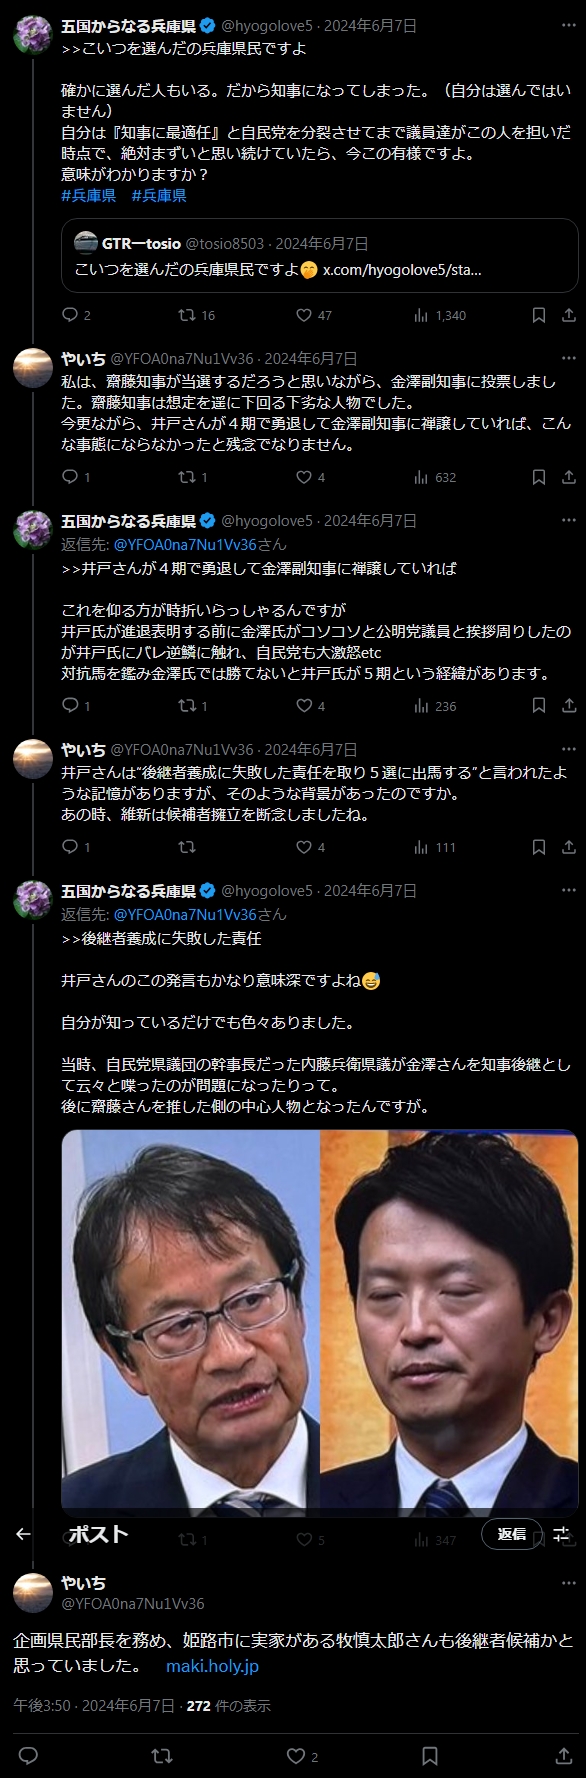View analytics showing 1,340 impressions
Viewport: 586px width, 1778px height.
440,315
